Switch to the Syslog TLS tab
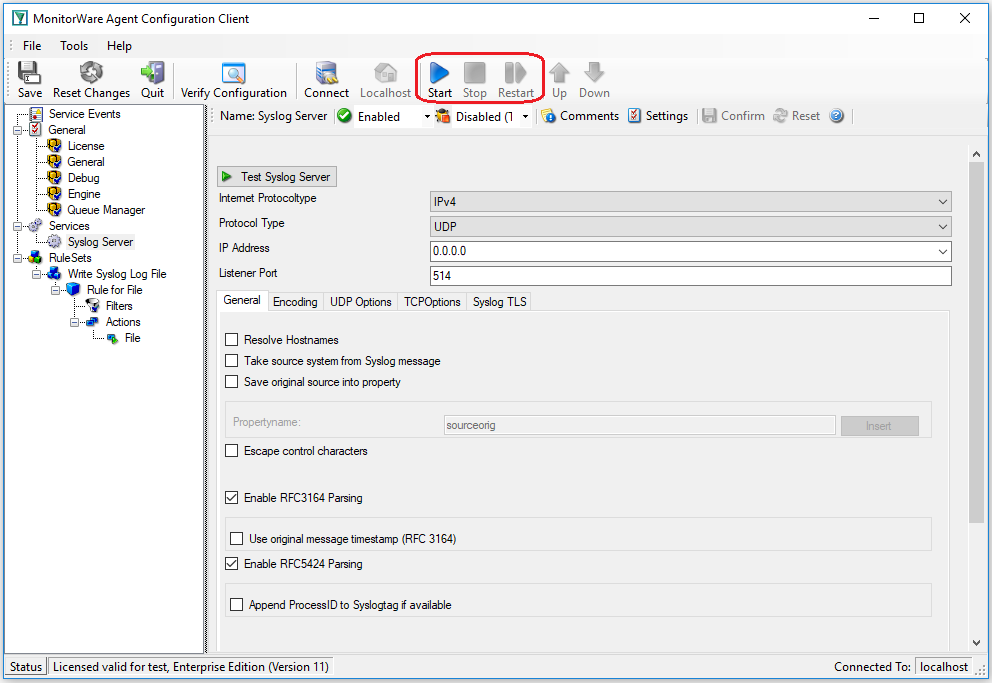Viewport: 992px width, 683px height. [499, 302]
